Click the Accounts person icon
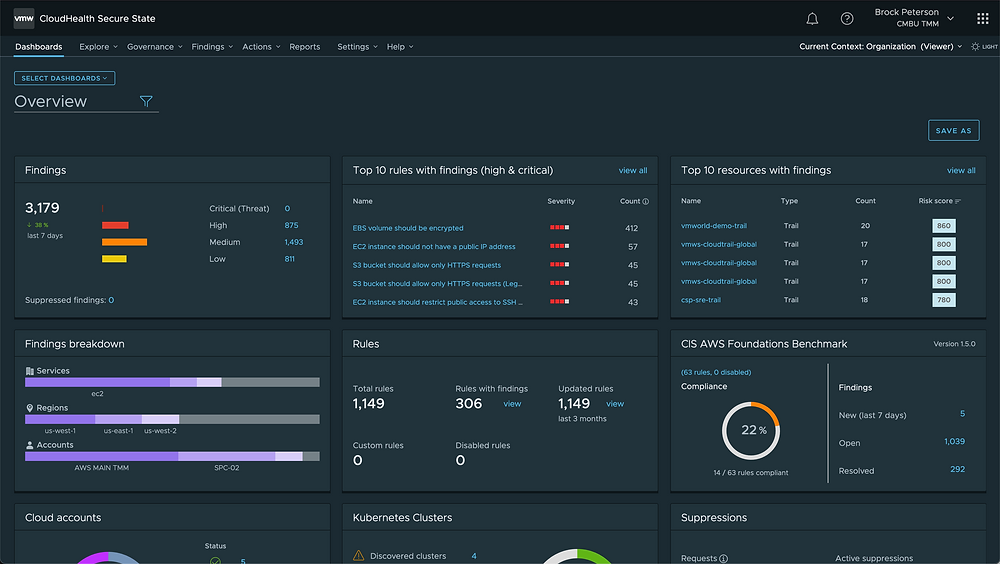 coord(29,445)
